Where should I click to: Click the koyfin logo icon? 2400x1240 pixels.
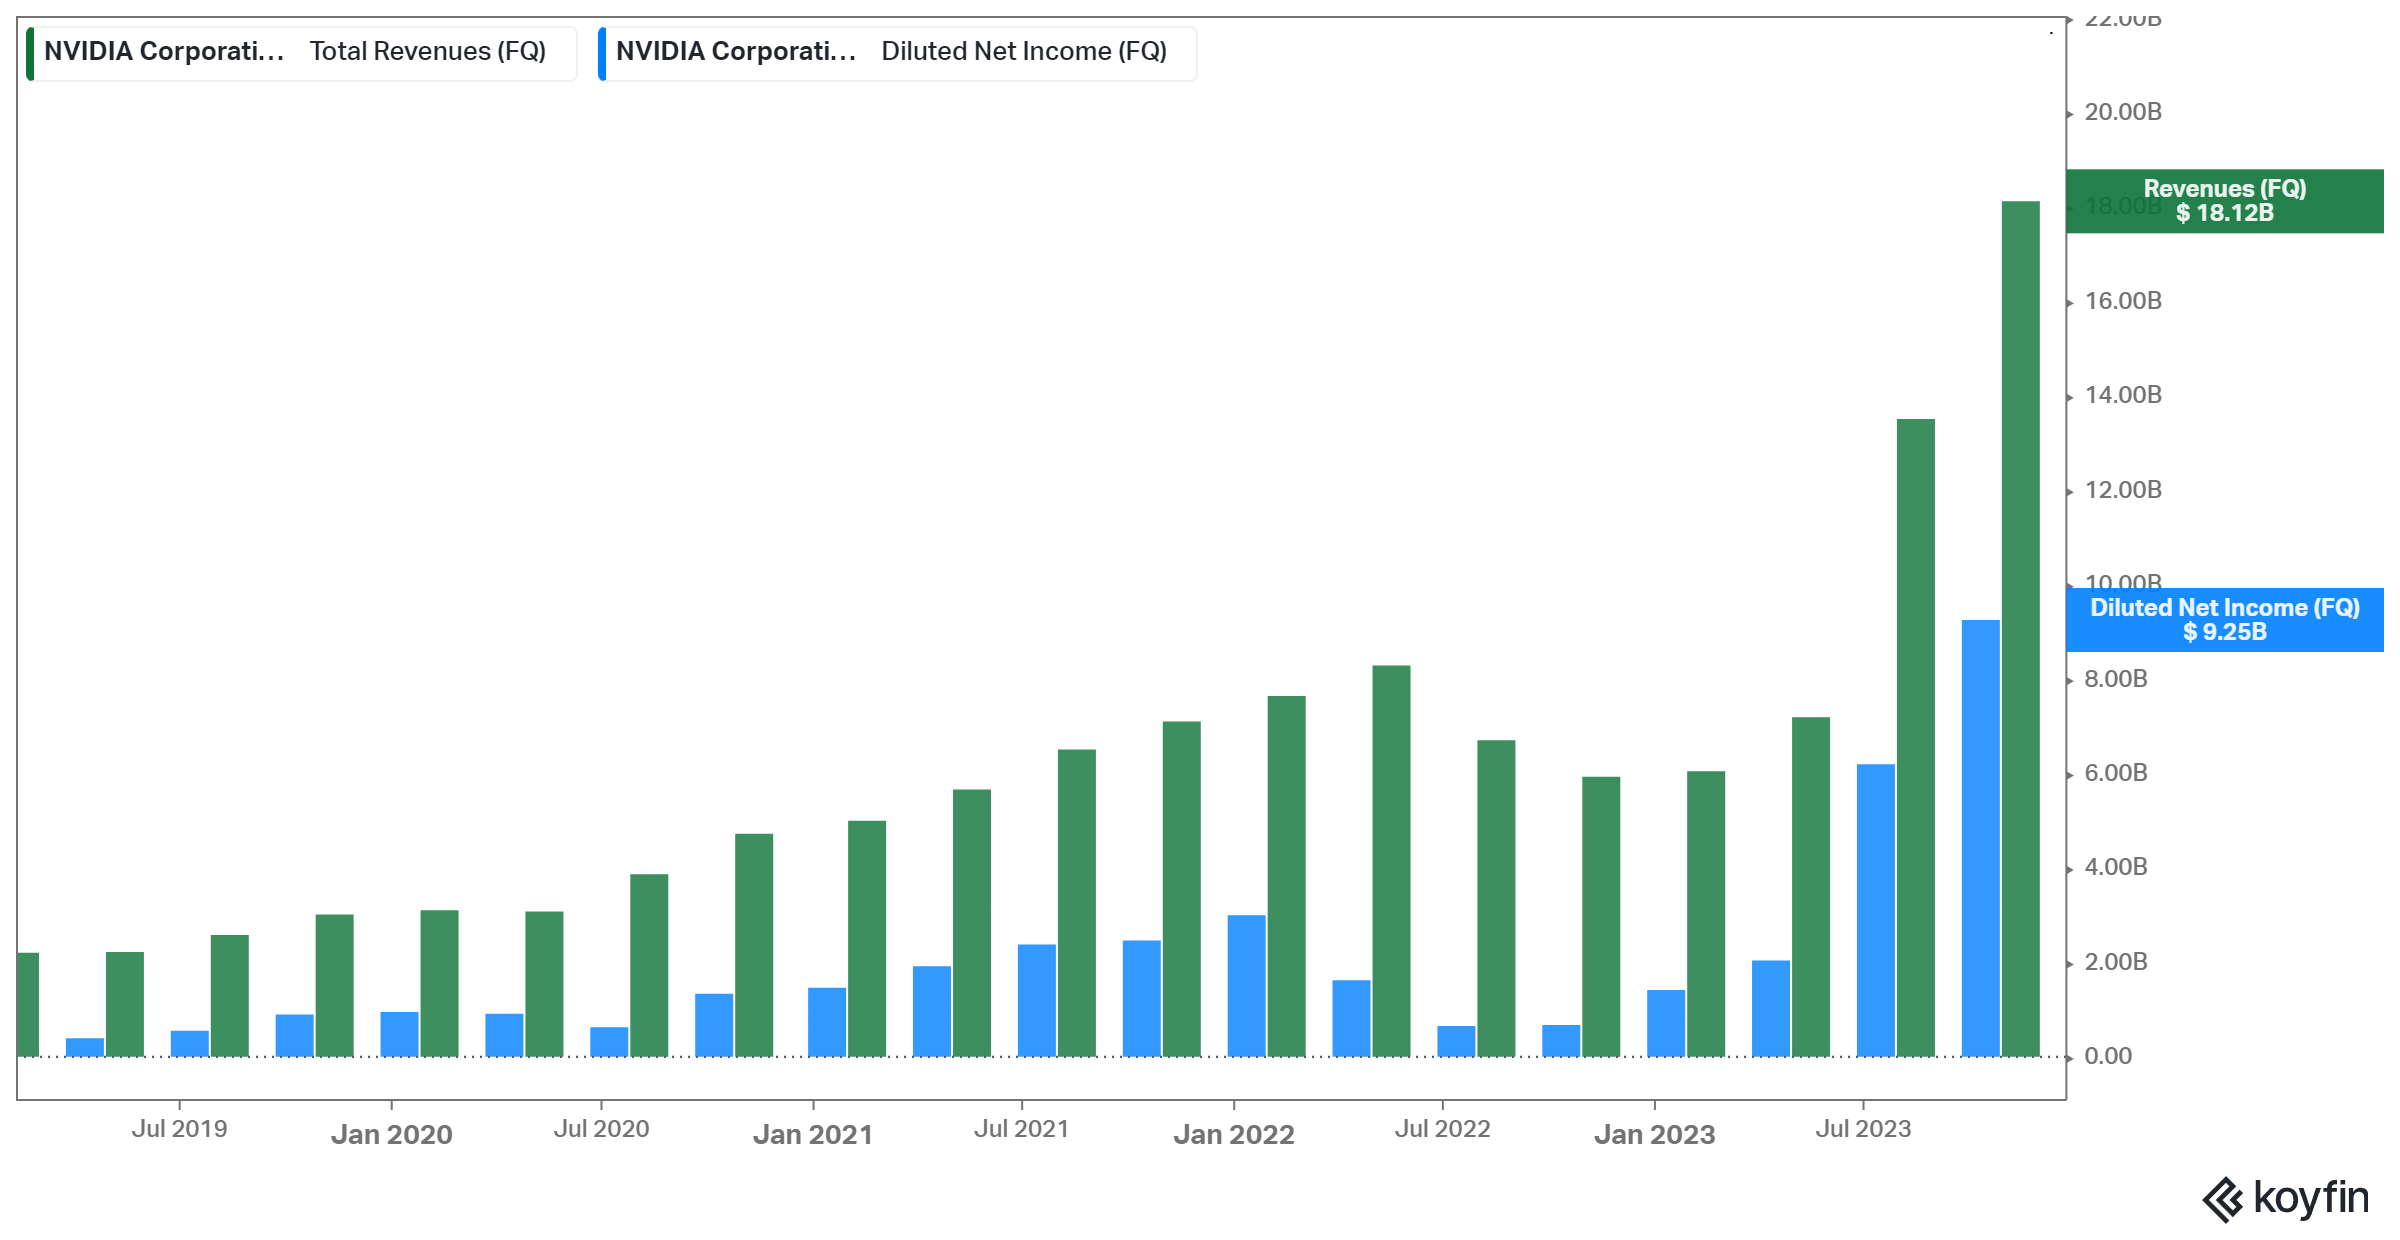(x=2224, y=1199)
